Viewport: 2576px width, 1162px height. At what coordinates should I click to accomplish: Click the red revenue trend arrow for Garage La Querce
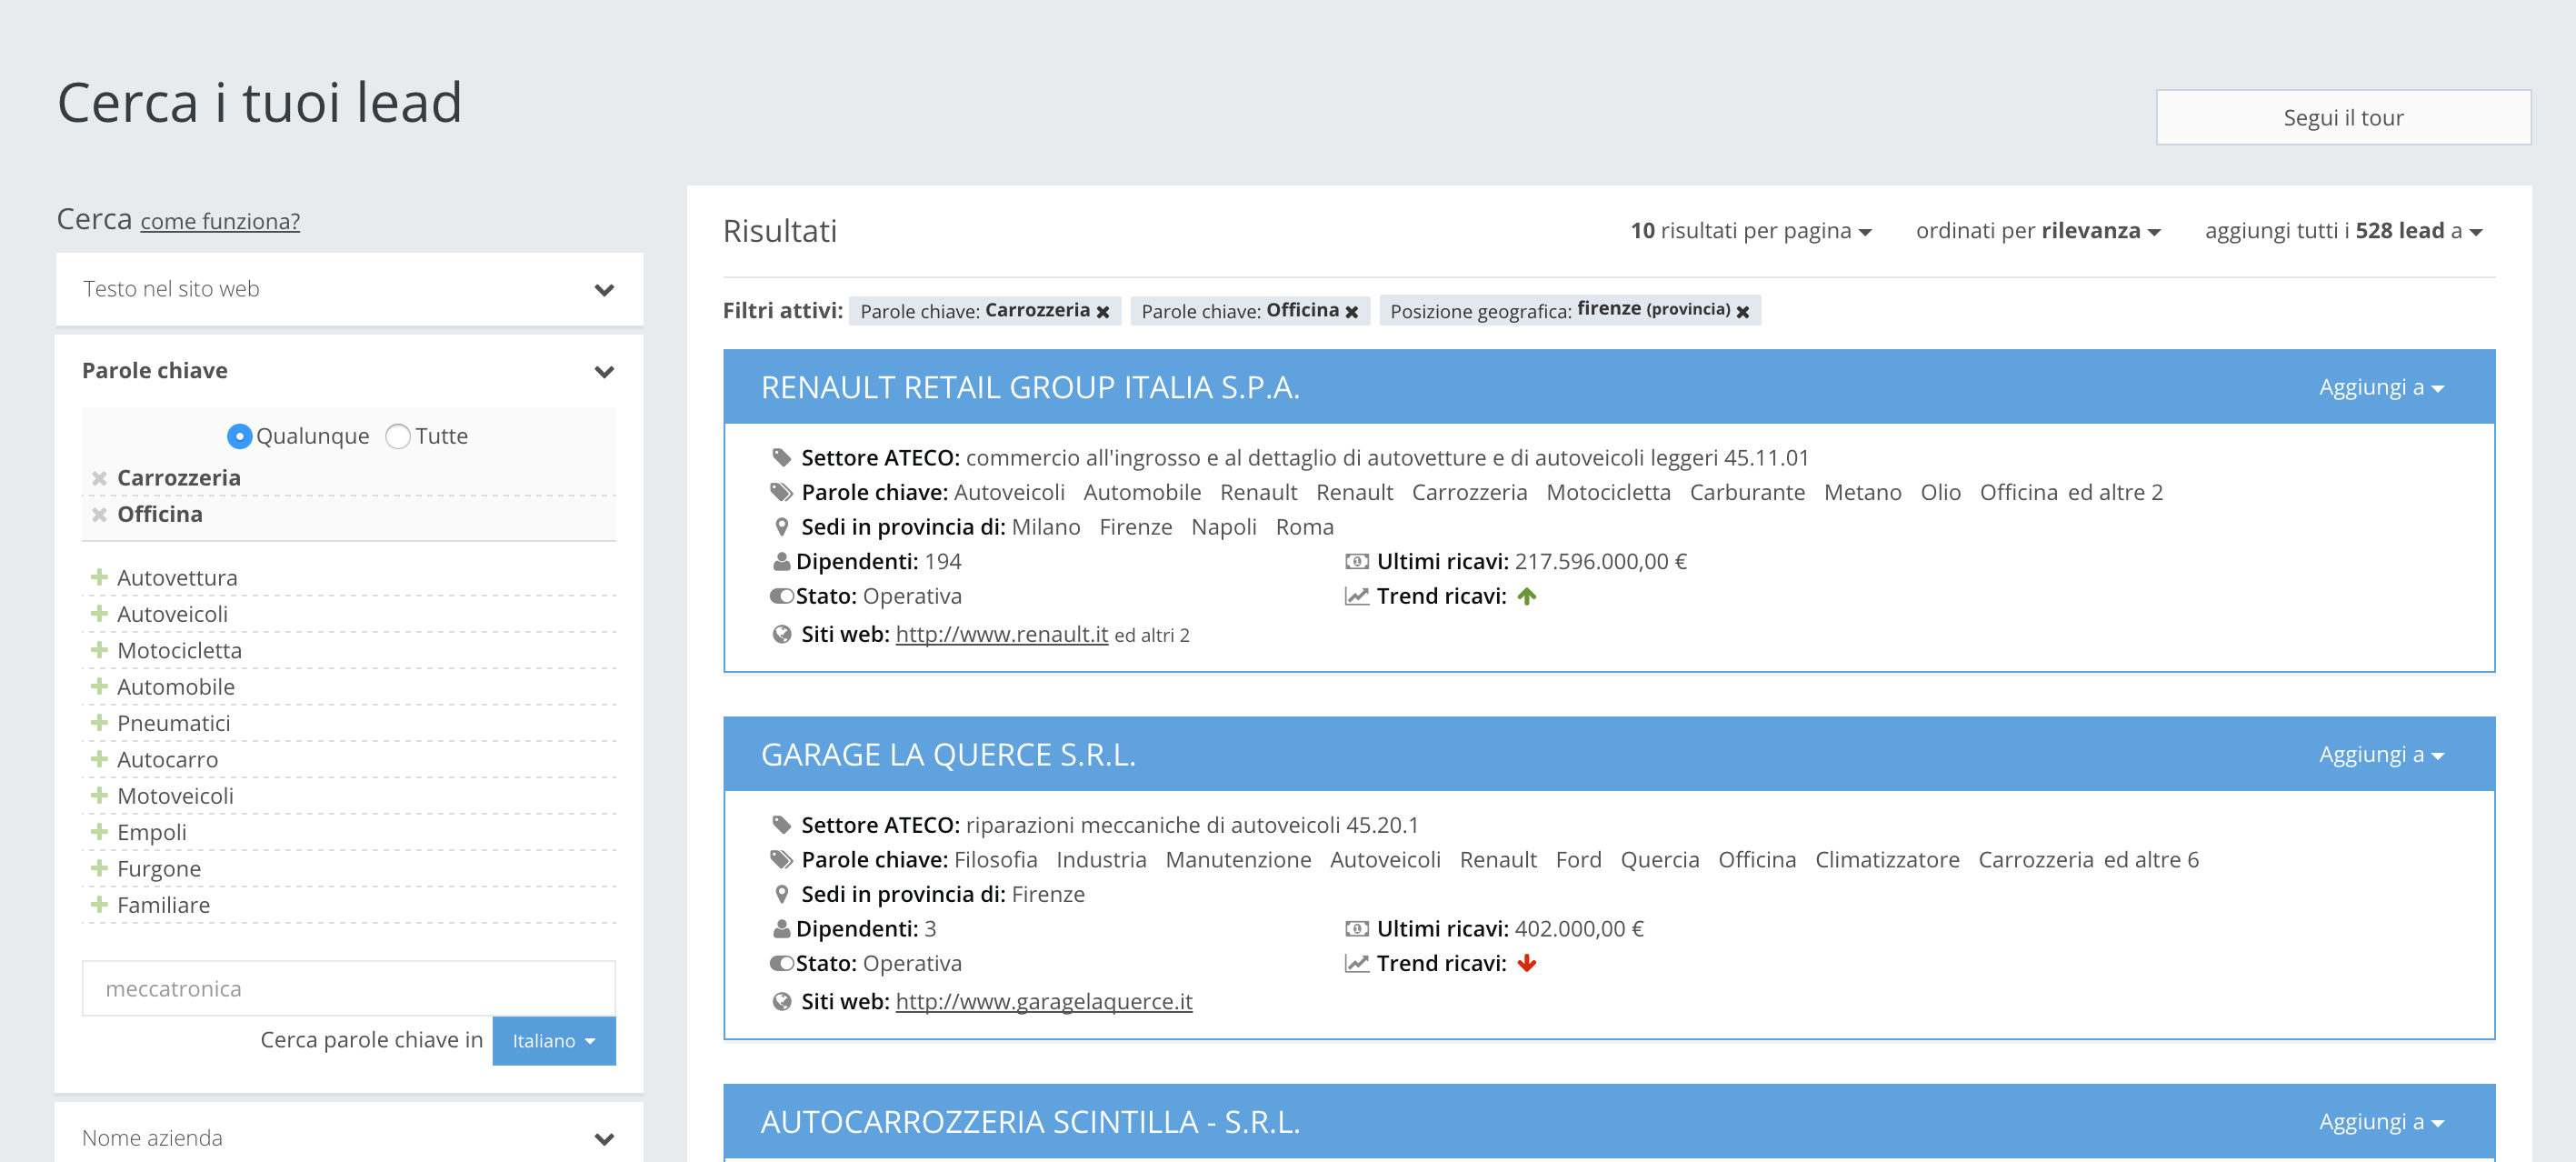1526,963
